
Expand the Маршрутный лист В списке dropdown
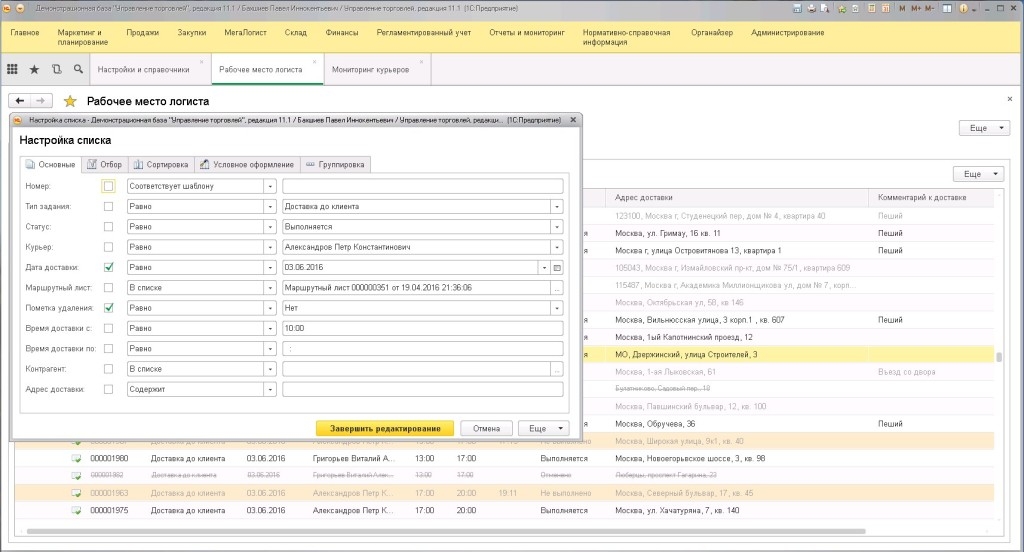[270, 287]
